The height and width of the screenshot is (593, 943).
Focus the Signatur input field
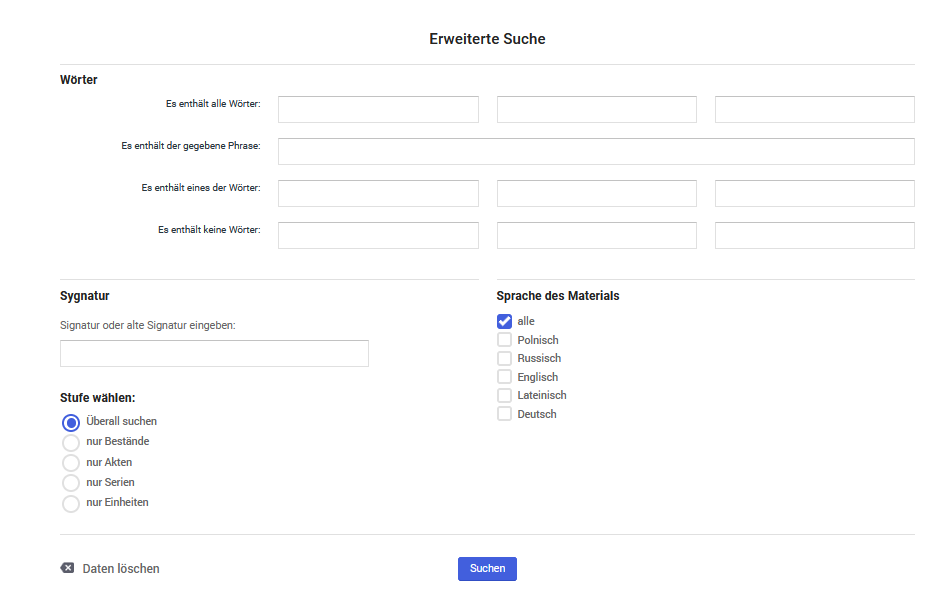click(214, 354)
